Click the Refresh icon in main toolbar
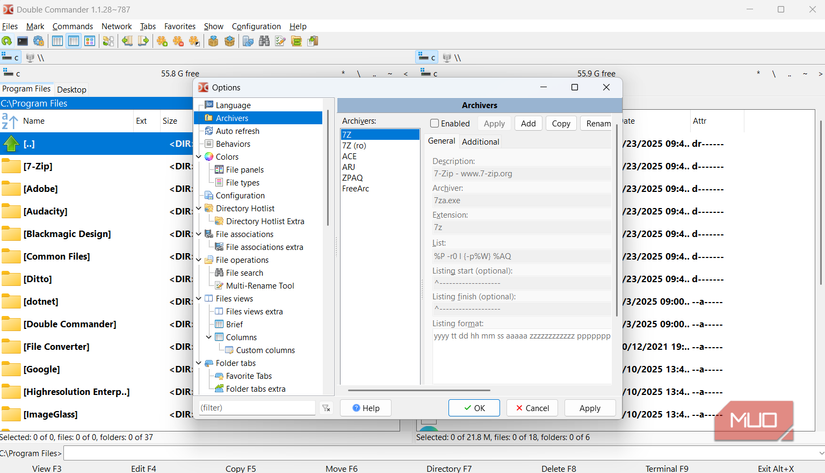825x473 pixels. (x=7, y=41)
